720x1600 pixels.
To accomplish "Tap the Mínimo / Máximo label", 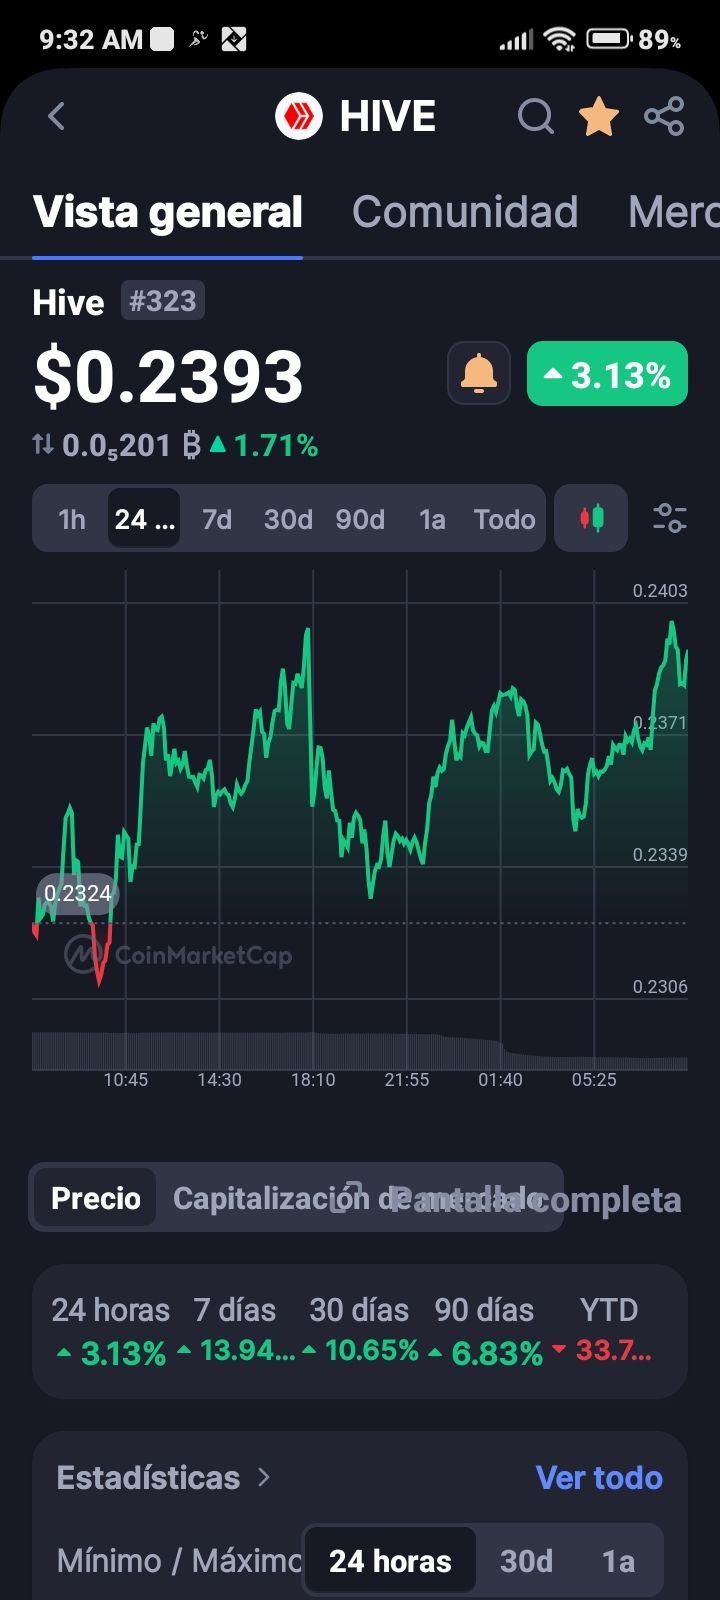I will (180, 1560).
